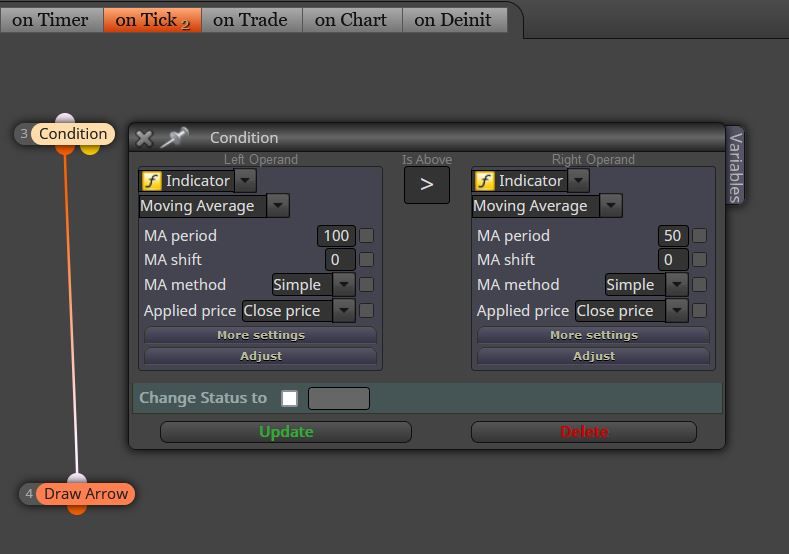Toggle left MA method checkbox
The image size is (789, 554).
[x=367, y=285]
